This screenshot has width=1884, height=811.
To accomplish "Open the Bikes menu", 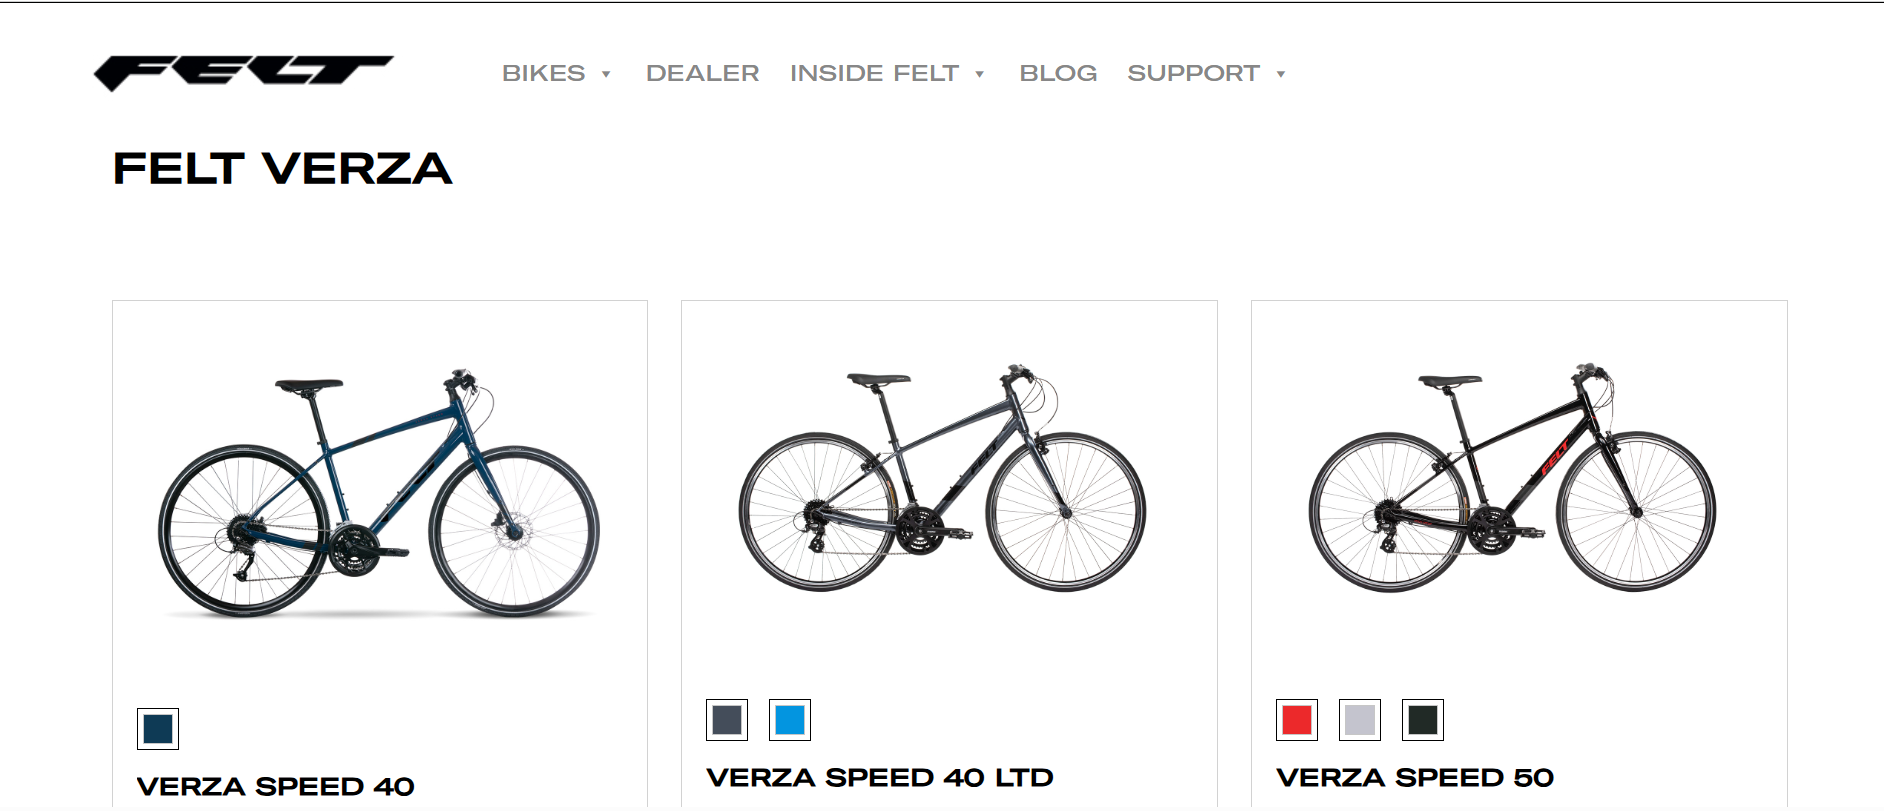I will pyautogui.click(x=544, y=73).
